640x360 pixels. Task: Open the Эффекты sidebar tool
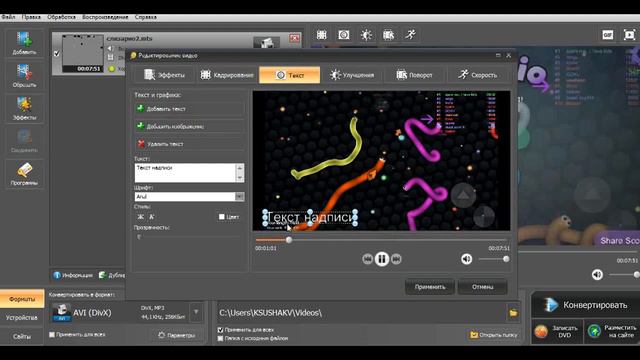24,109
